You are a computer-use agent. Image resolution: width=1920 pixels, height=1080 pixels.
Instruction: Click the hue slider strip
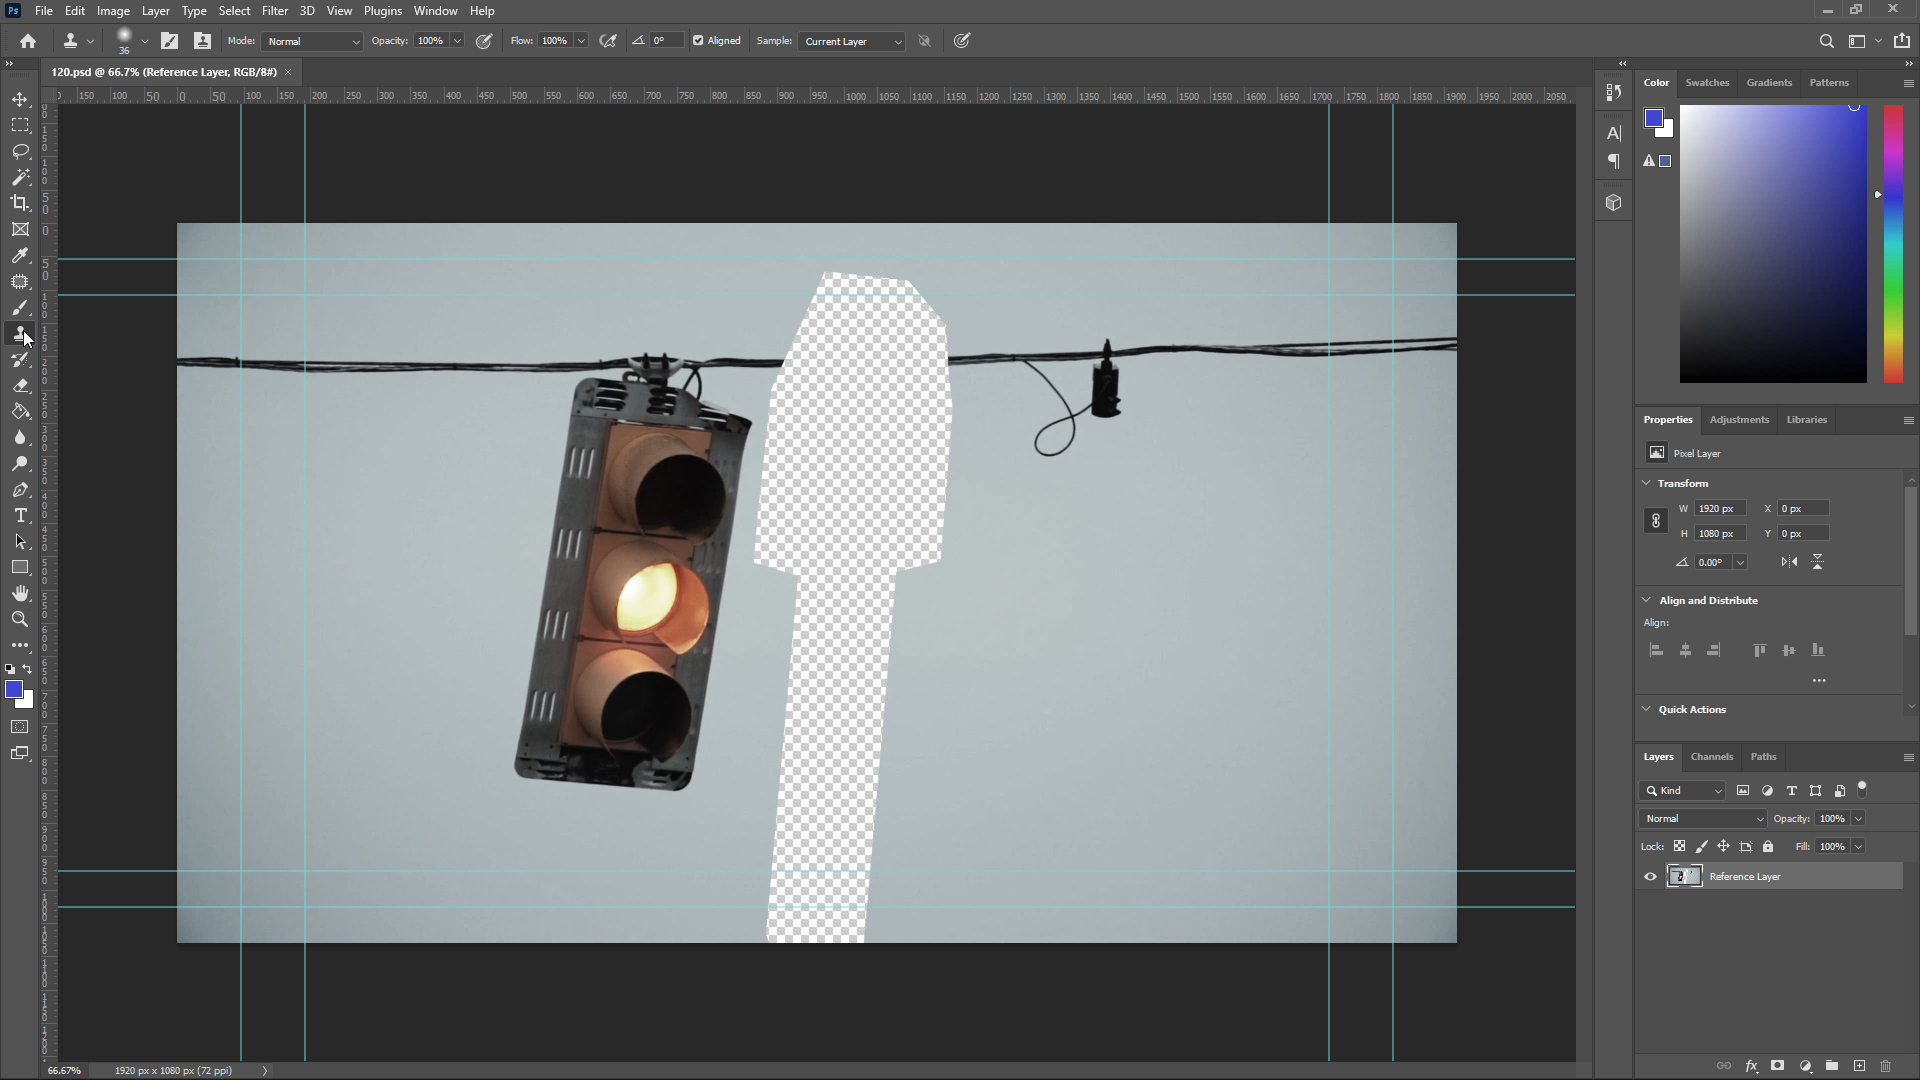[x=1893, y=244]
